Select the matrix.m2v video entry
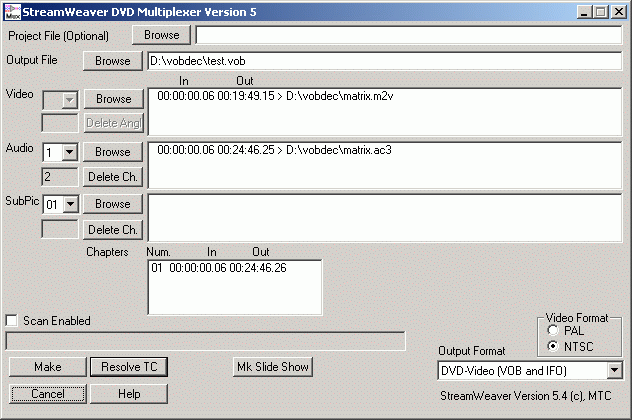This screenshot has height=420, width=632. coord(275,96)
